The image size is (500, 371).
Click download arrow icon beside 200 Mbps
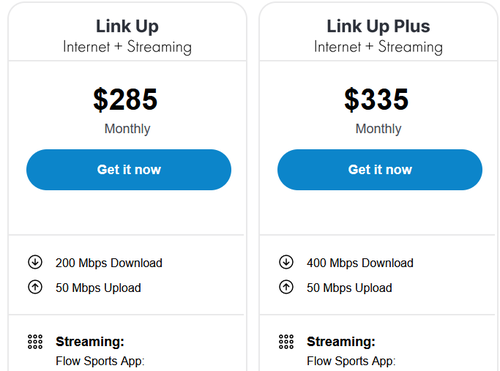[x=35, y=262]
